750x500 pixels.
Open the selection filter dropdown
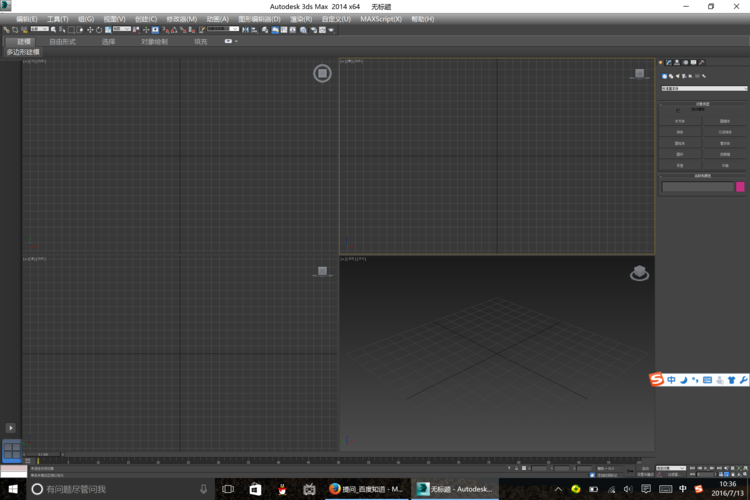pyautogui.click(x=40, y=29)
